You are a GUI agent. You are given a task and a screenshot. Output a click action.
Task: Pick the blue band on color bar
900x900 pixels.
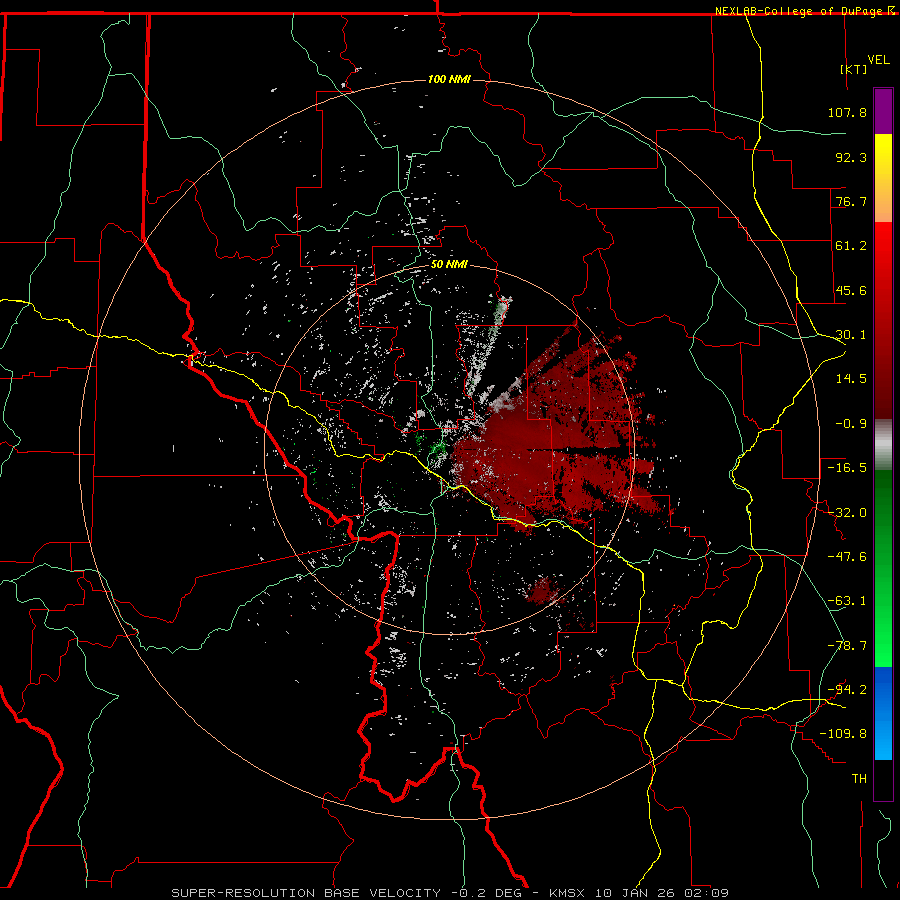pos(883,713)
